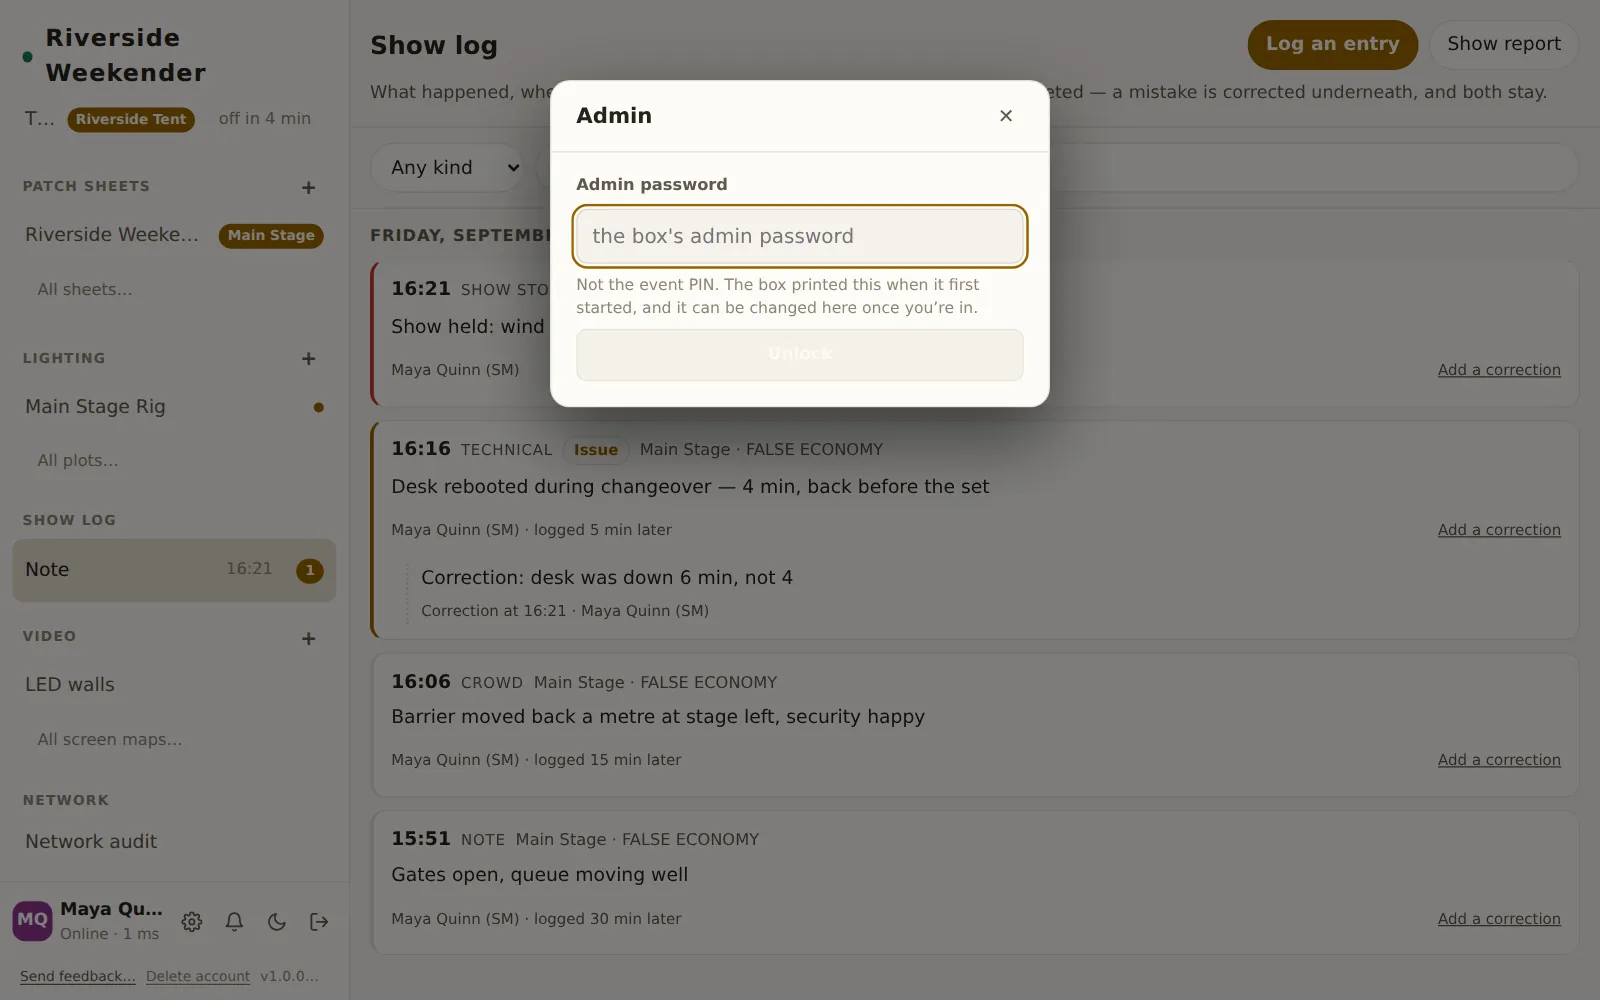Open Maya Quinn's MQ avatar

[32, 921]
